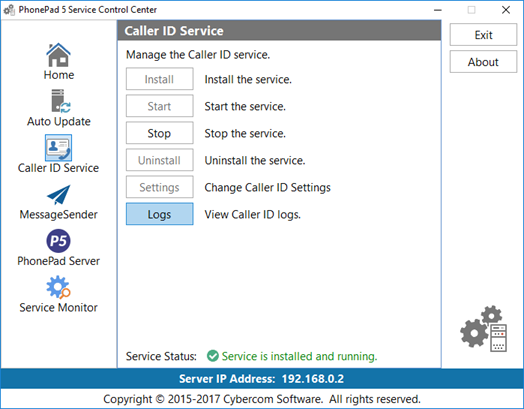Click the Cybercom Software copyright text
This screenshot has height=409, width=524.
(x=262, y=399)
